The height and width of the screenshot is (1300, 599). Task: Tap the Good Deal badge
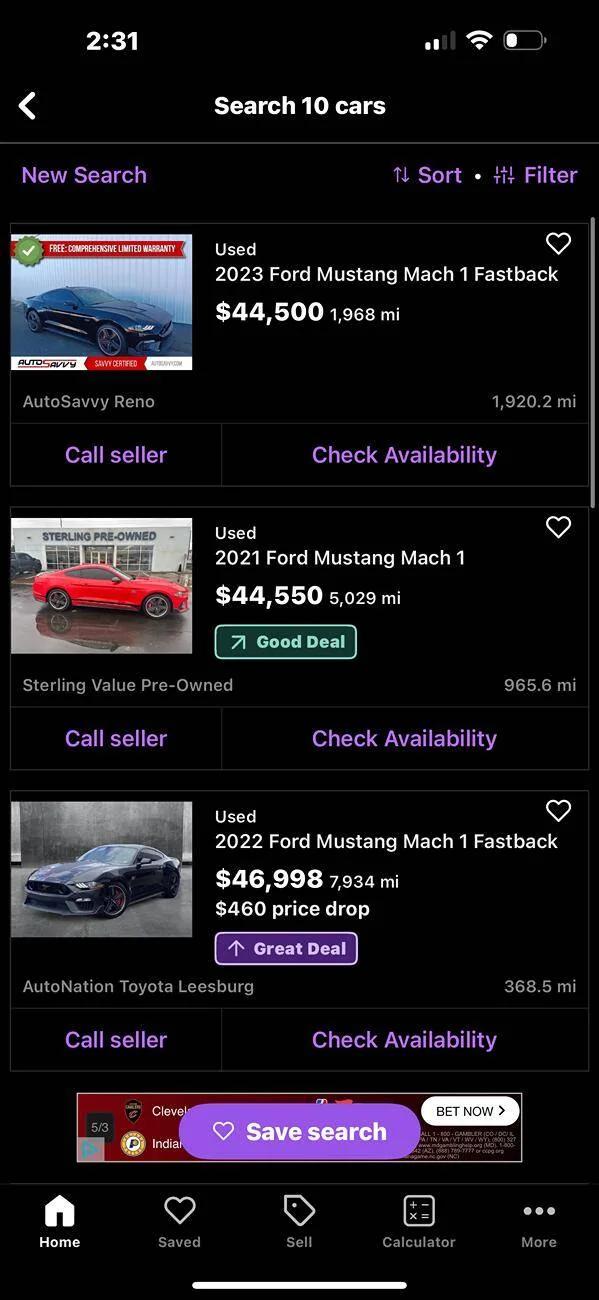pyautogui.click(x=286, y=642)
